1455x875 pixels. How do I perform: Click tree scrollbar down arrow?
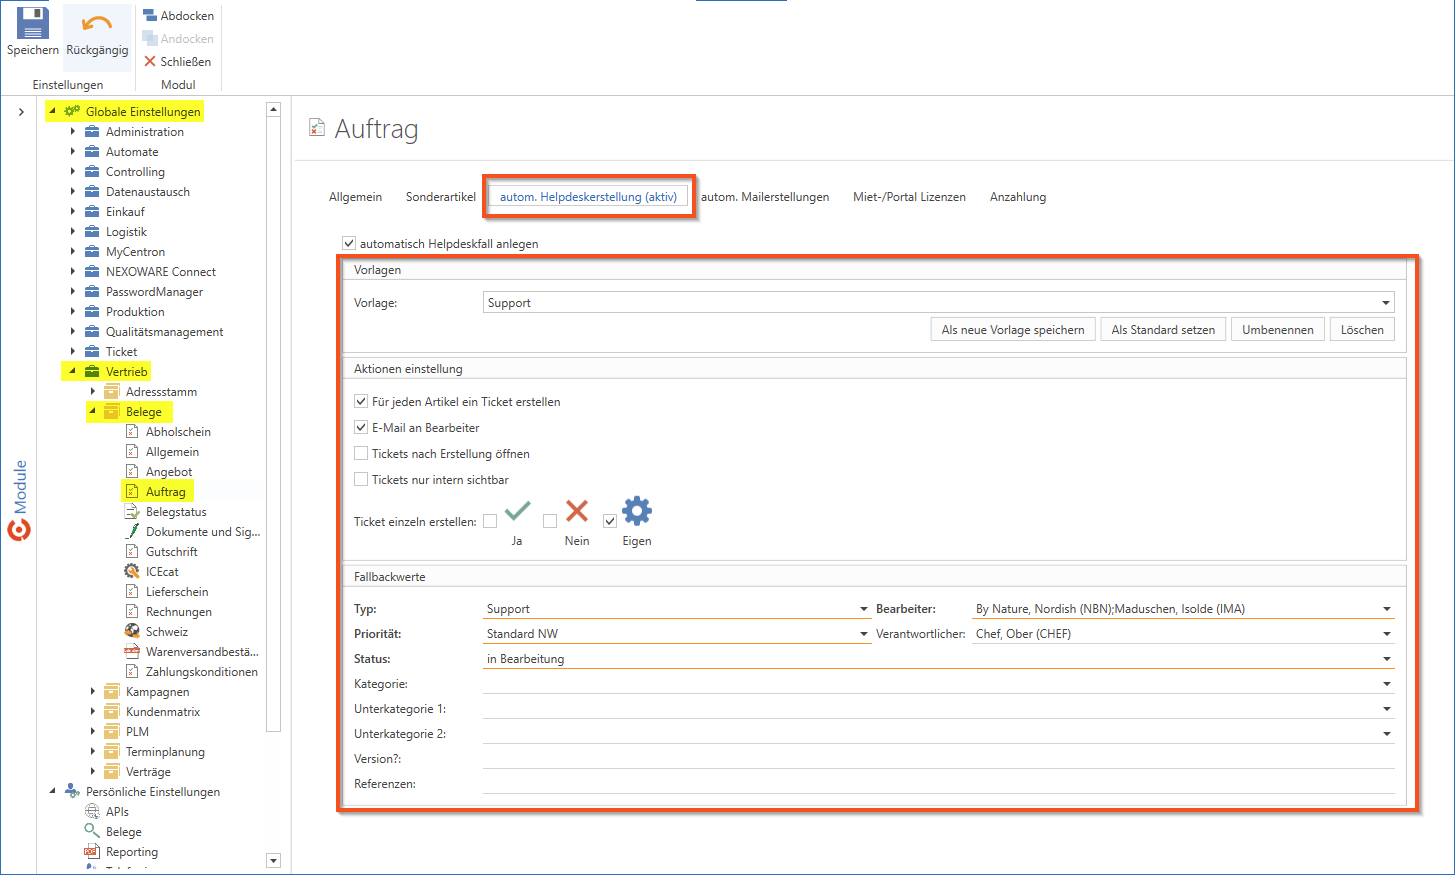click(x=274, y=860)
